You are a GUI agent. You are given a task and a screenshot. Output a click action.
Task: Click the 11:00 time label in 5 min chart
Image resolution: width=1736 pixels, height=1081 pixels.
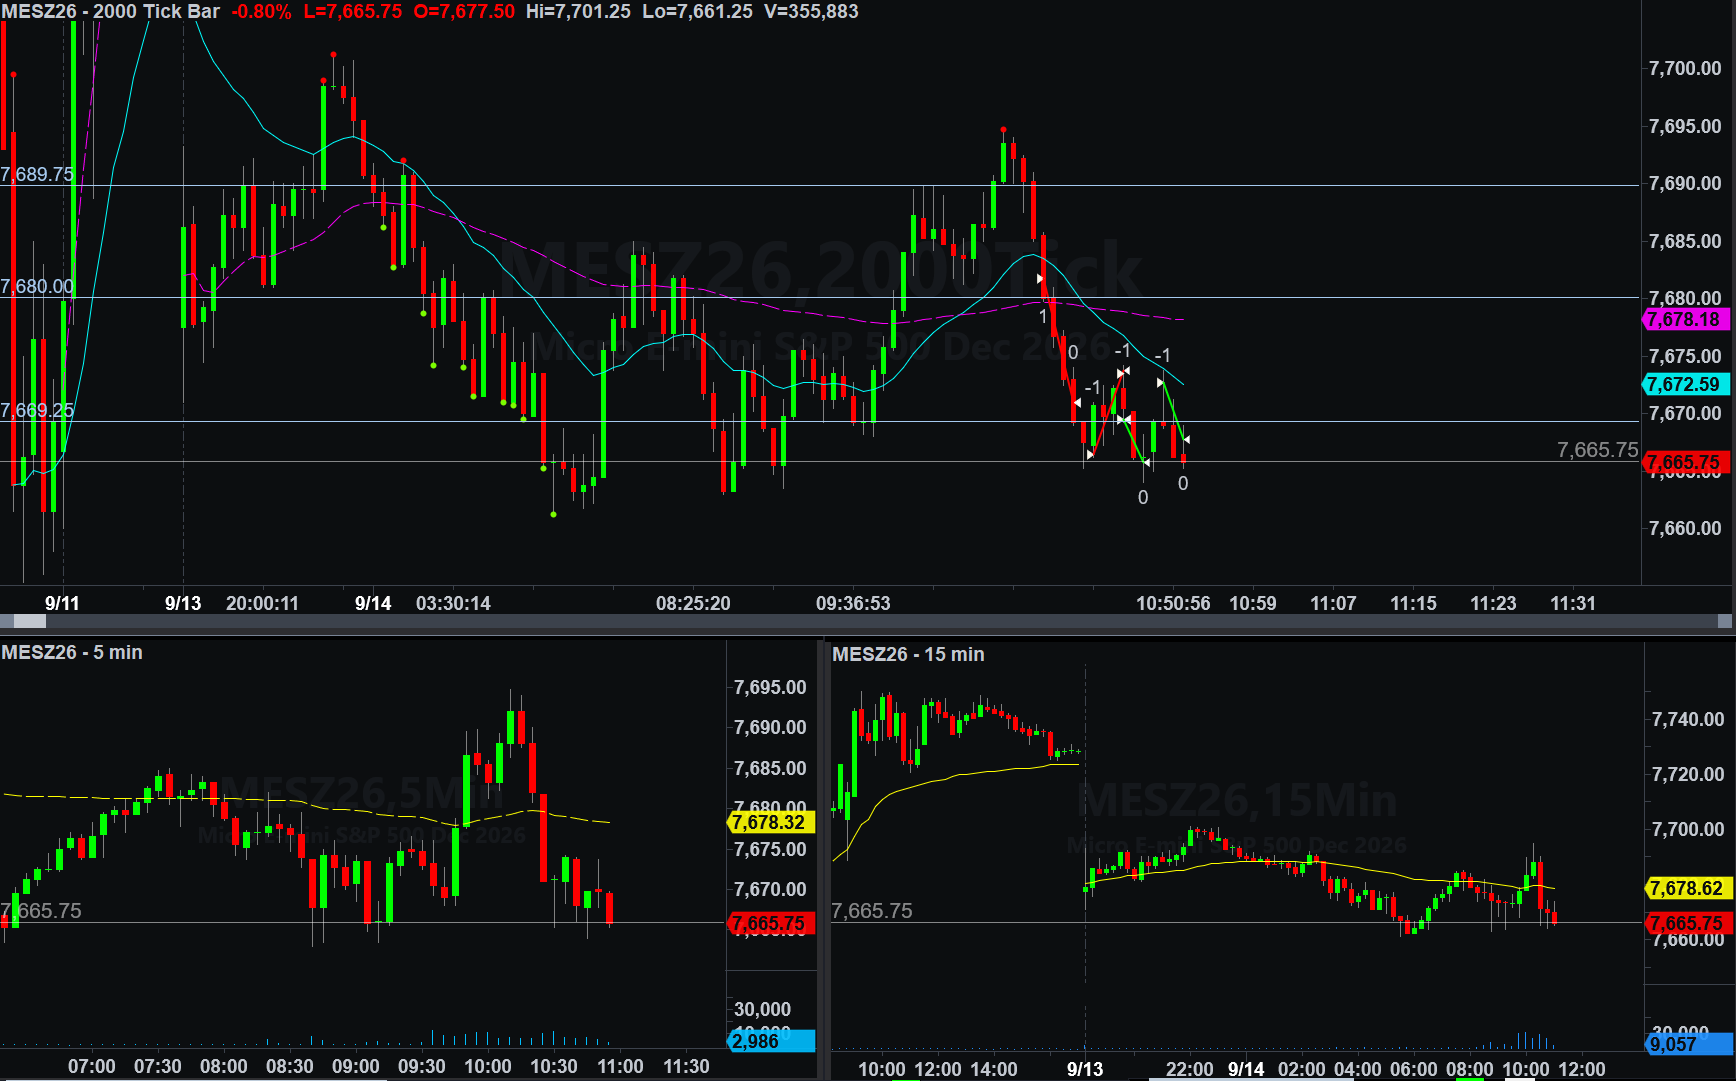tap(620, 1067)
